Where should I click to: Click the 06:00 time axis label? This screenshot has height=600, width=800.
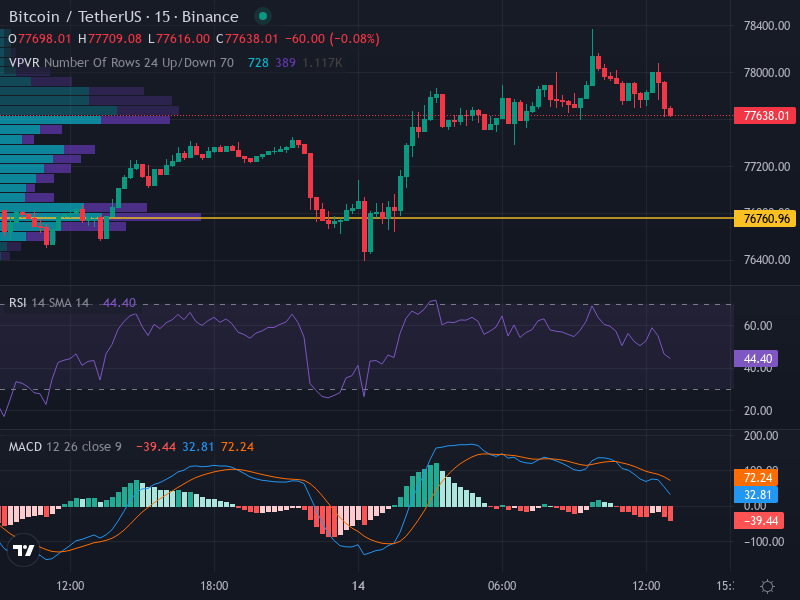pyautogui.click(x=502, y=586)
